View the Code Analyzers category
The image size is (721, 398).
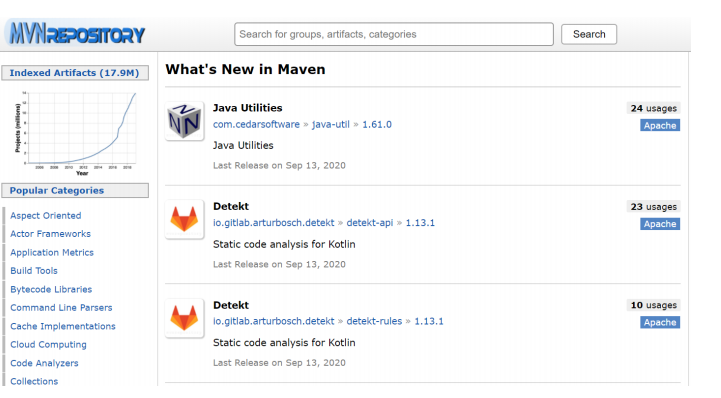44,363
